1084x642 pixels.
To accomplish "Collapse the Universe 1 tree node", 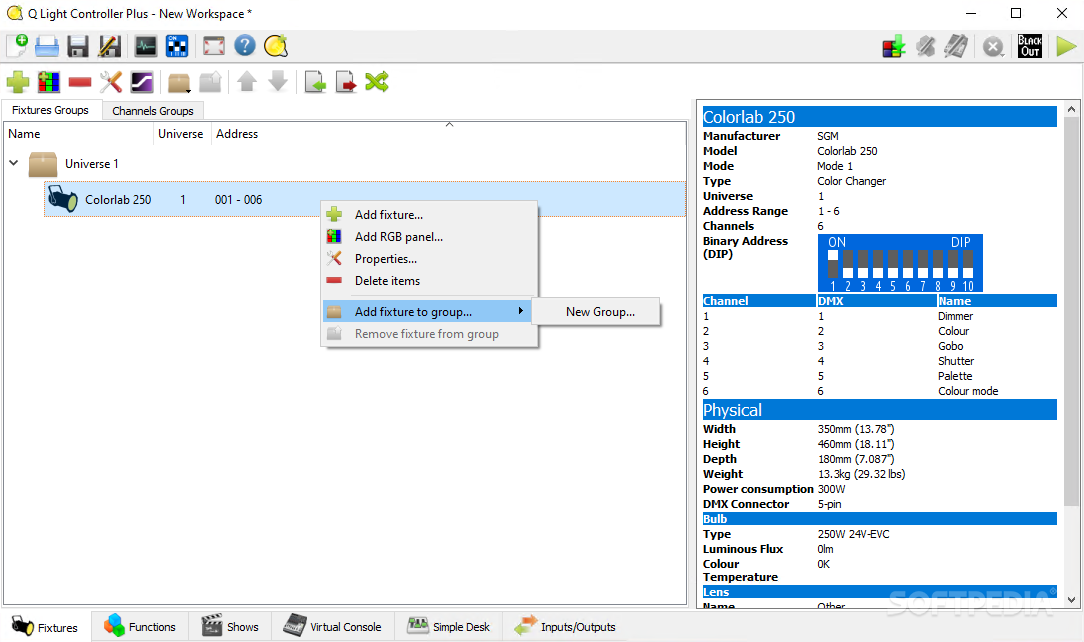I will pos(14,163).
